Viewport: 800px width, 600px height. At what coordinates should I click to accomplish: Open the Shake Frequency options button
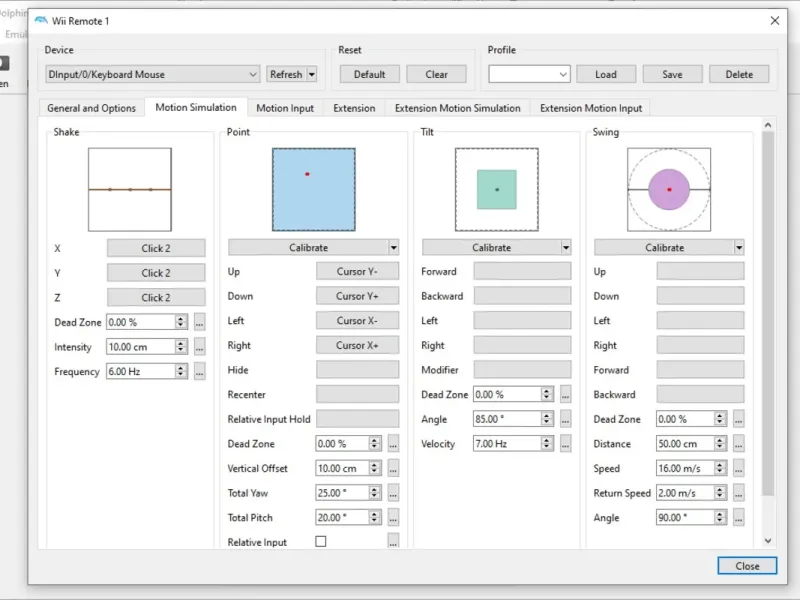tap(199, 371)
